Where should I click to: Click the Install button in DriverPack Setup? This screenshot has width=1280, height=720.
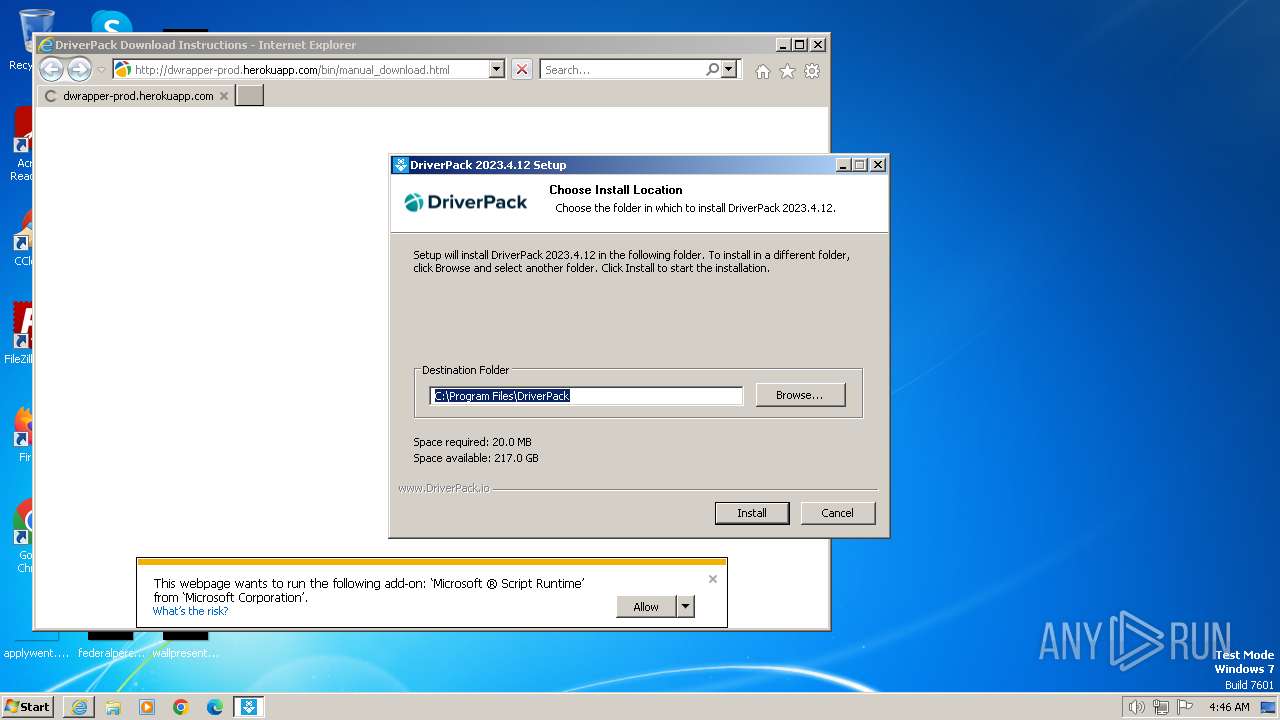[x=752, y=513]
